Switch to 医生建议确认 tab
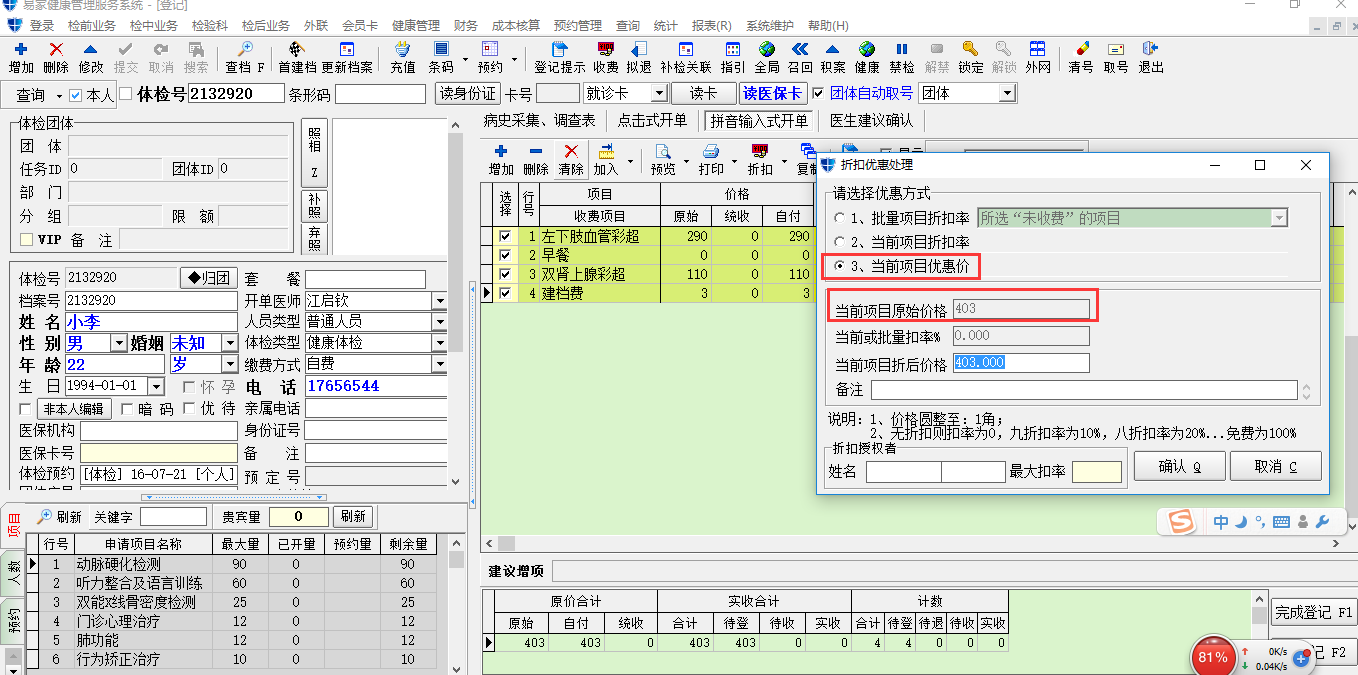Viewport: 1358px width, 675px height. (871, 120)
